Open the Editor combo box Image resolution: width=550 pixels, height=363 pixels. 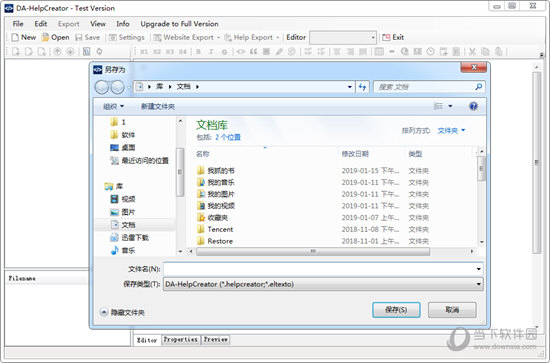click(x=343, y=37)
